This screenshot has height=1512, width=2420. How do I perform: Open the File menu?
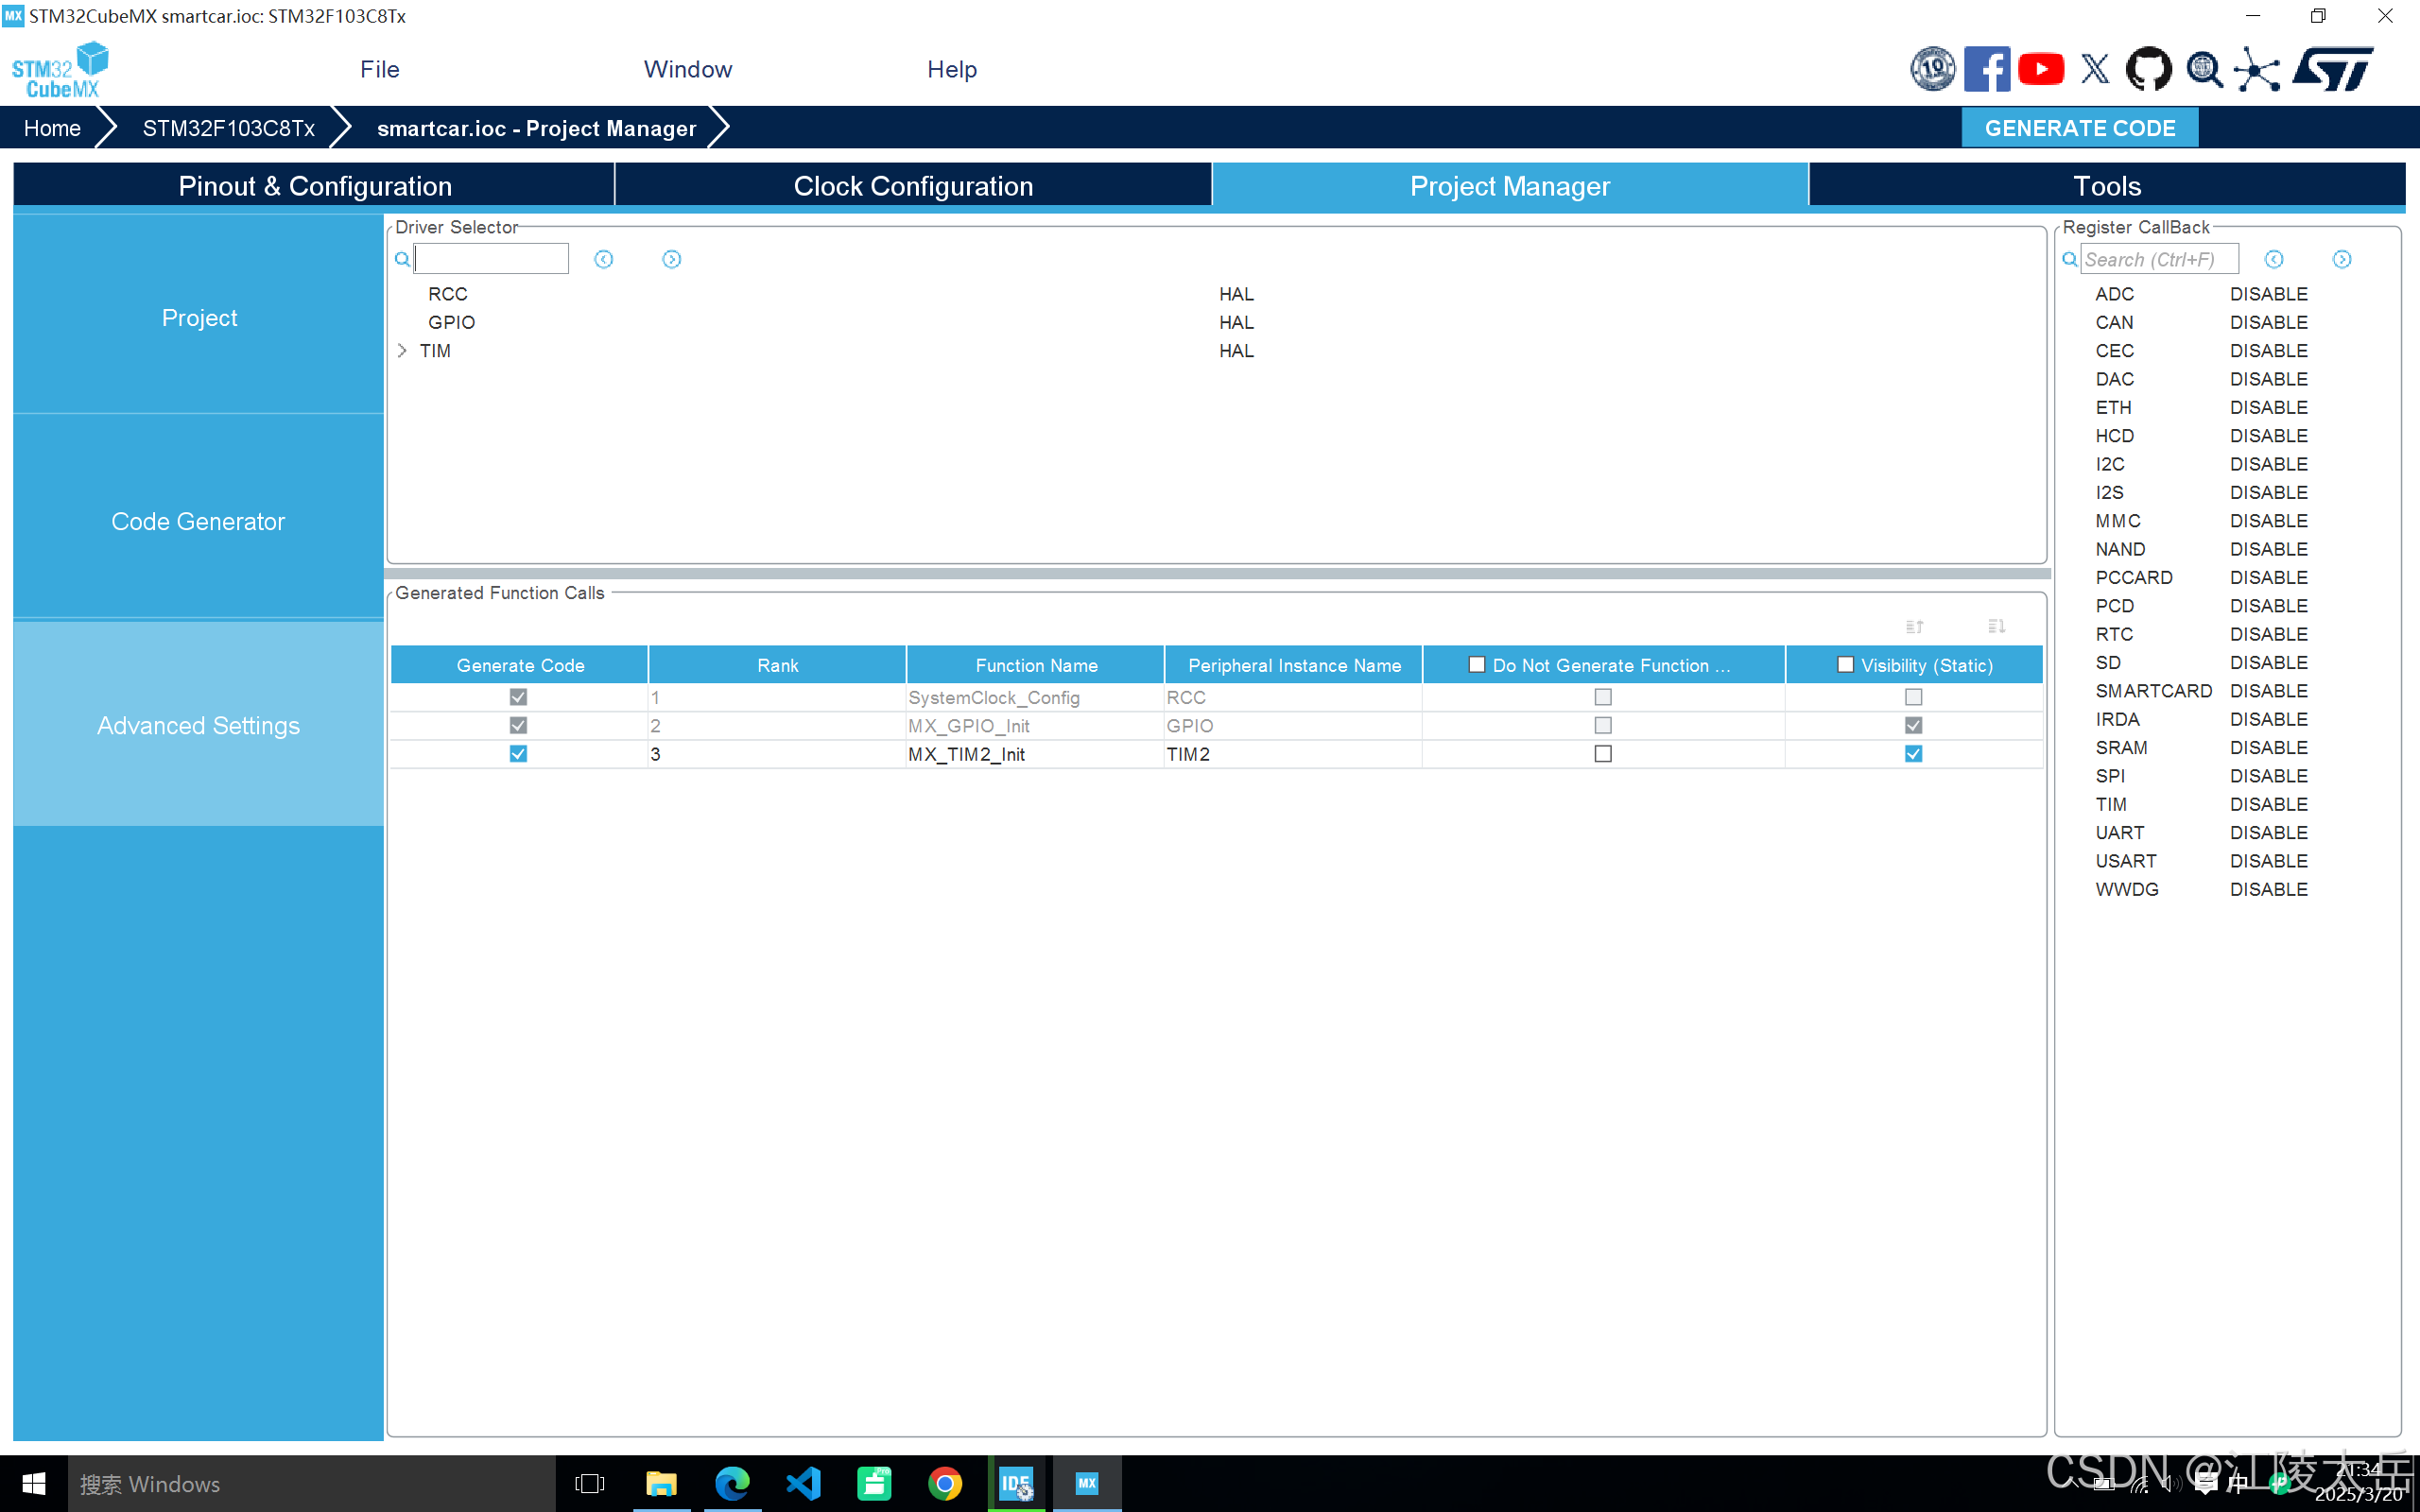[379, 69]
